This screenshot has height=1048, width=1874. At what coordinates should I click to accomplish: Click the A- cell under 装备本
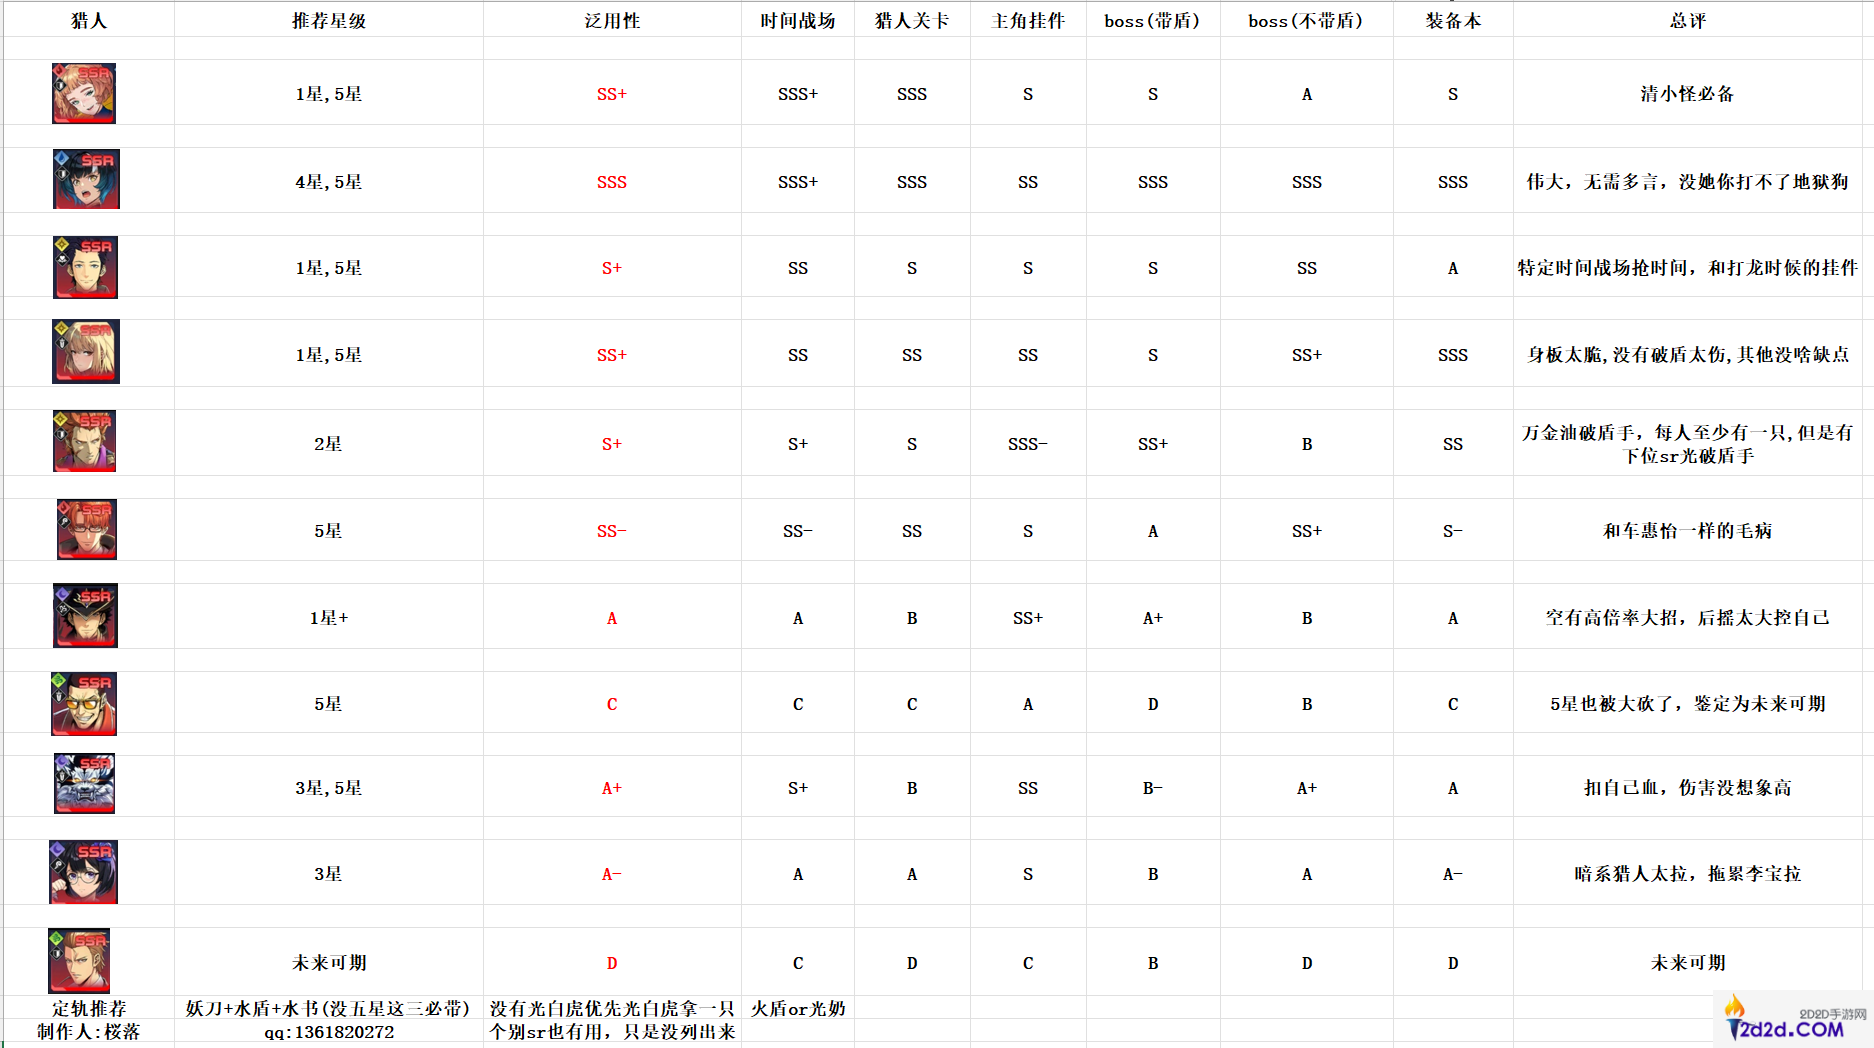1453,873
